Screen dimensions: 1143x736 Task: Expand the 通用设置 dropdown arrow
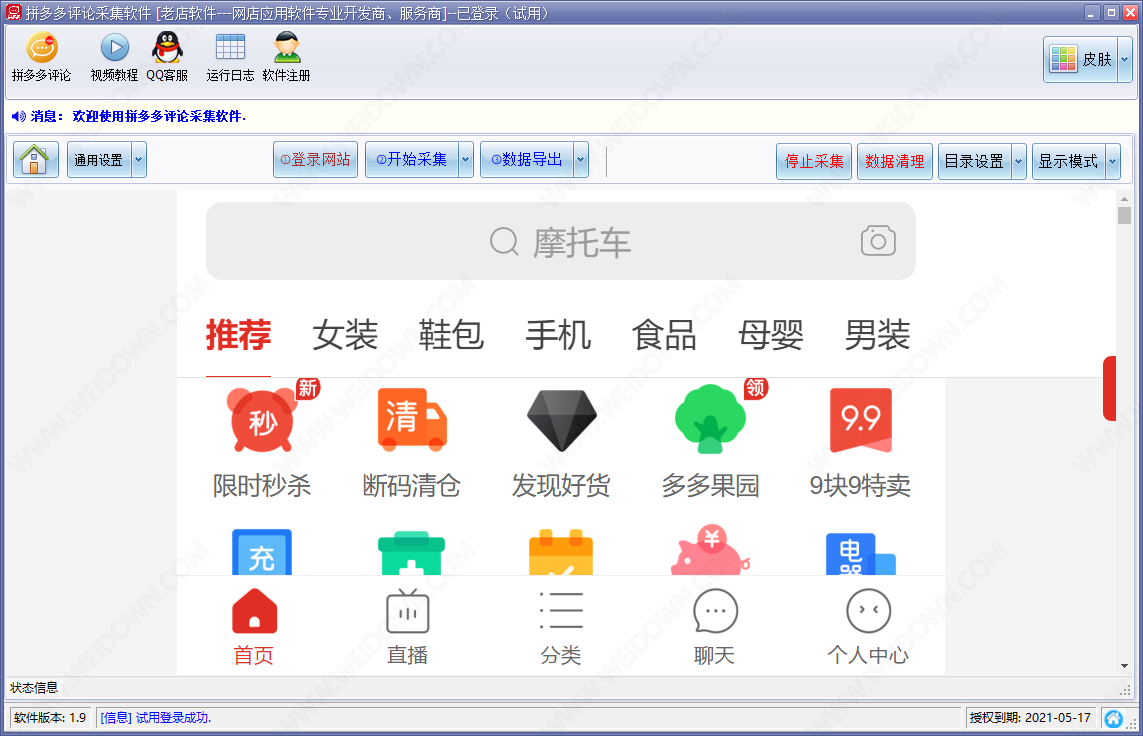point(139,160)
